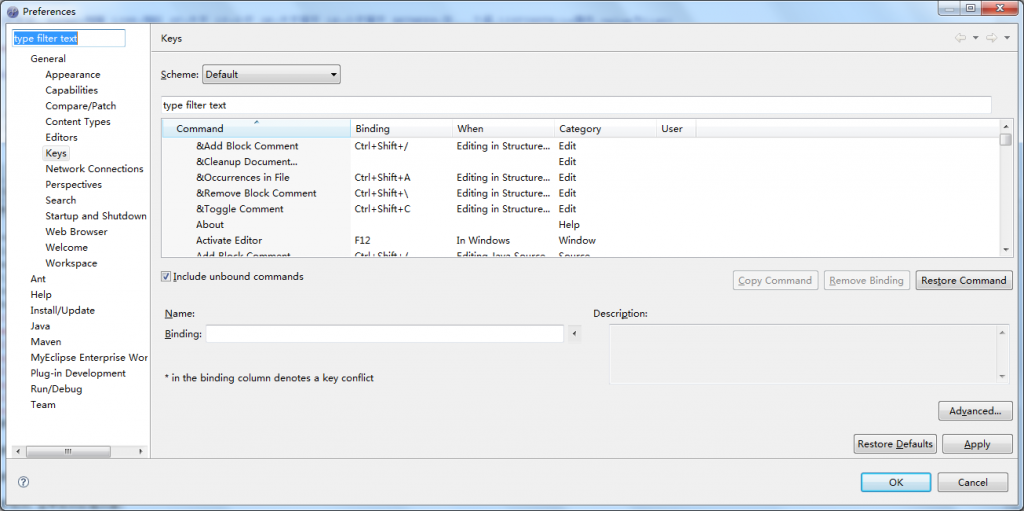
Task: Click the command table scroll down arrow
Action: [1006, 250]
